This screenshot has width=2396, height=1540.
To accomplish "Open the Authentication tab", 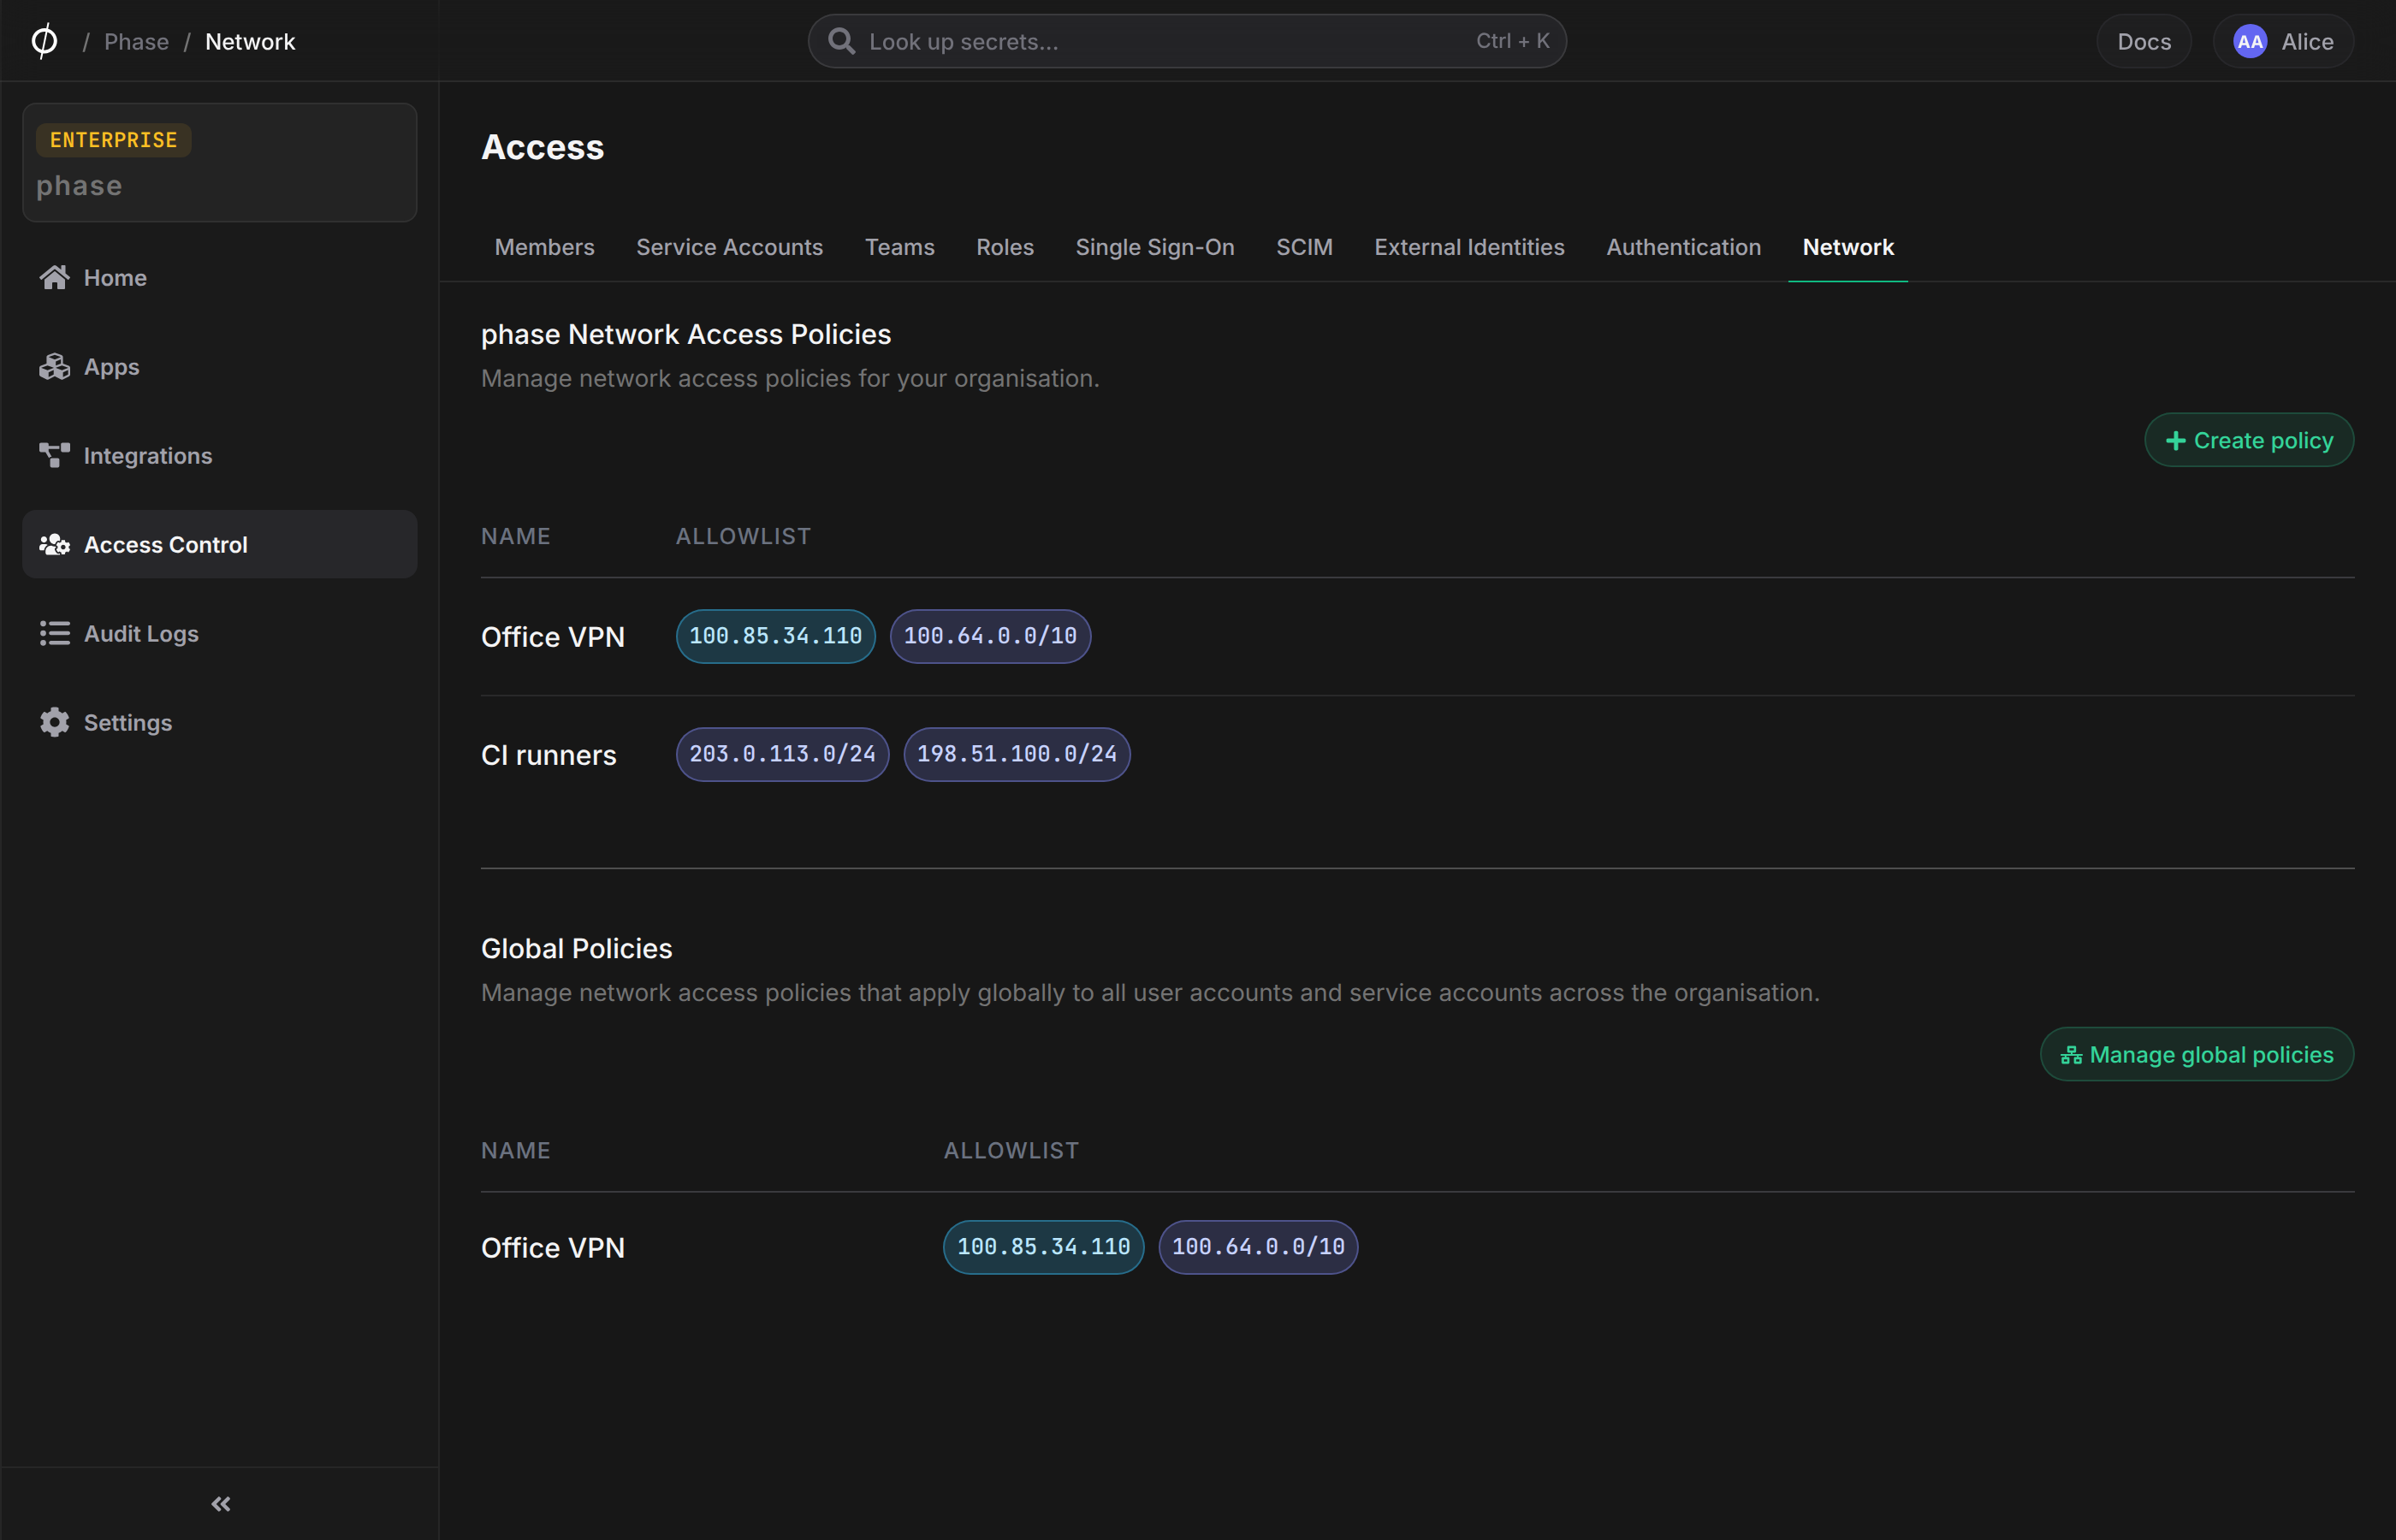I will click(1683, 247).
